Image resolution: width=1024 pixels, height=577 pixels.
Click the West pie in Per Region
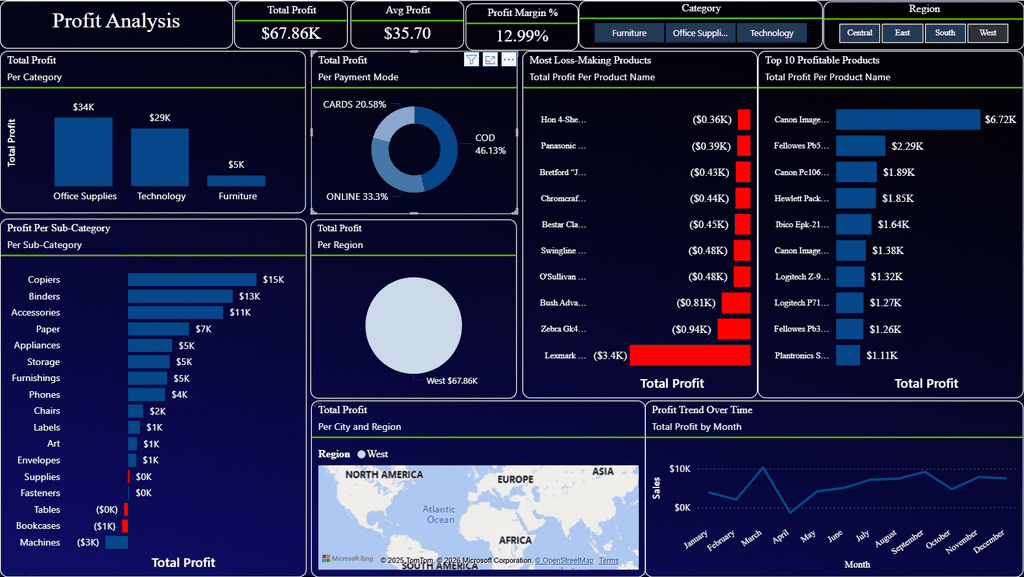(x=414, y=325)
